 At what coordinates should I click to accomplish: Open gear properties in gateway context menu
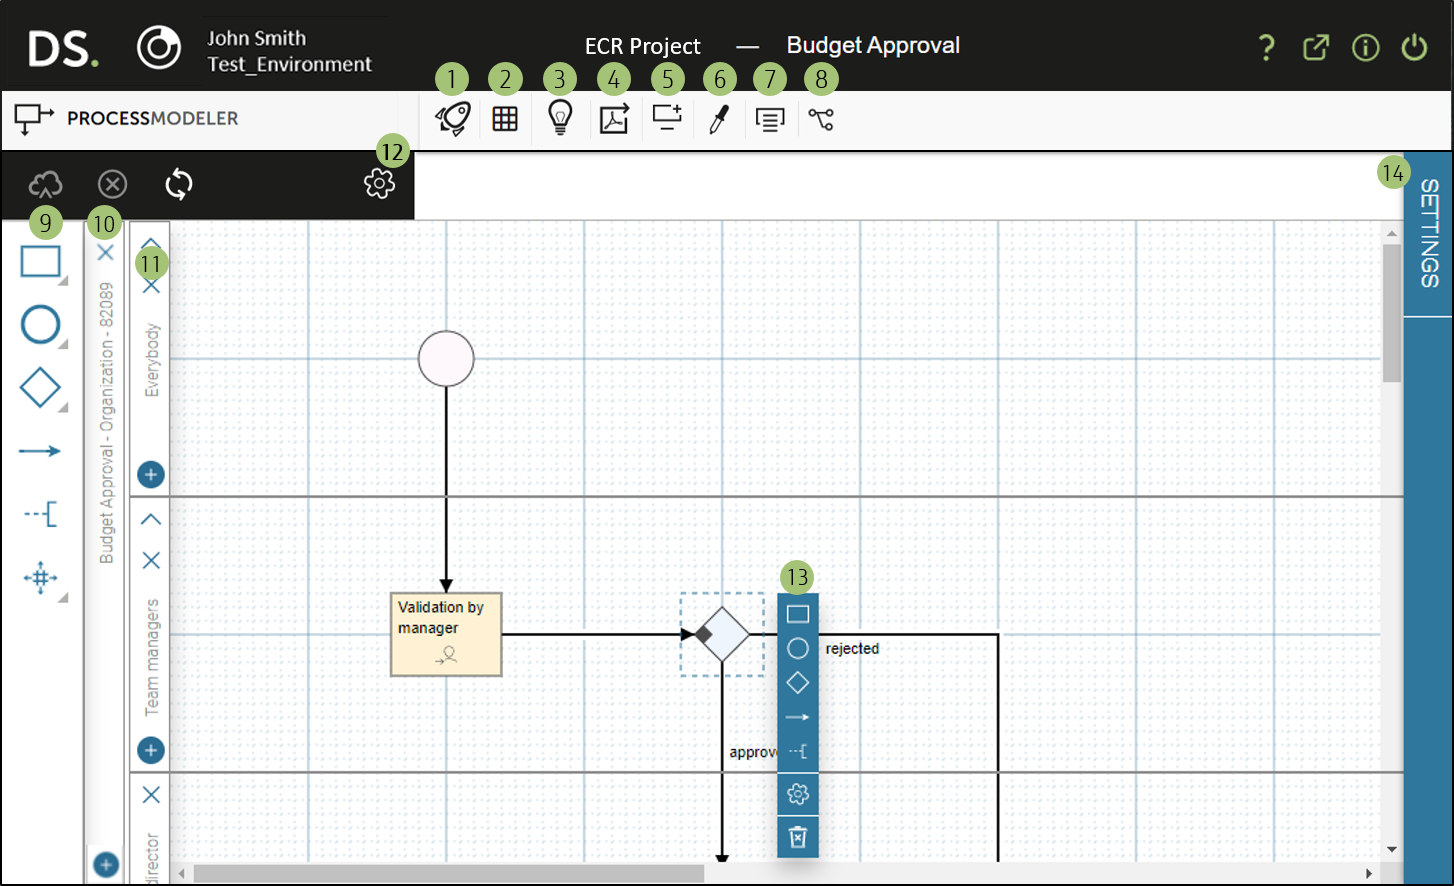tap(798, 794)
